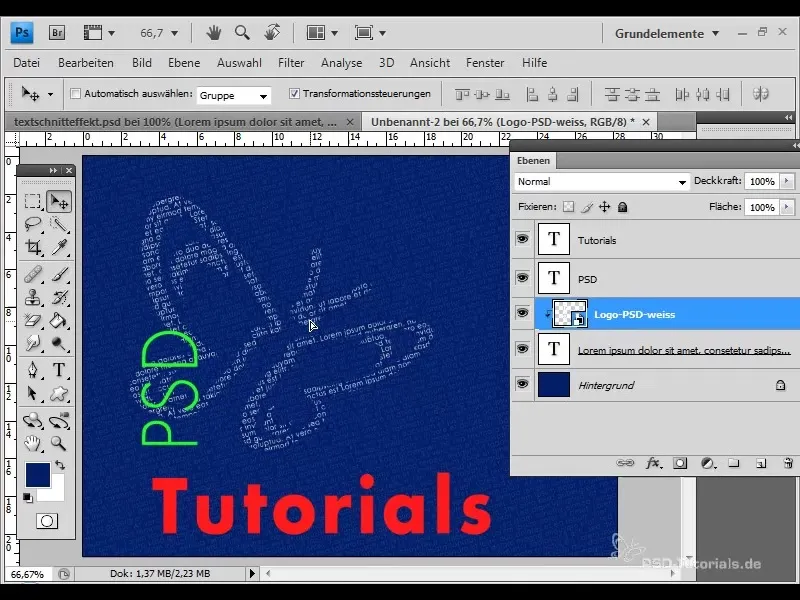Create a new layer group
This screenshot has height=600, width=800.
[734, 463]
